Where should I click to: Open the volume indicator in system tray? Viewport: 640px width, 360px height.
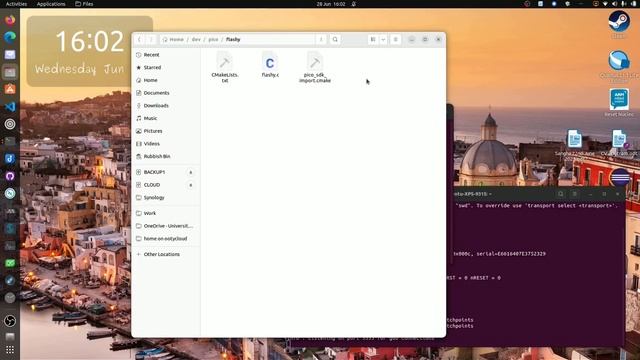tap(615, 4)
